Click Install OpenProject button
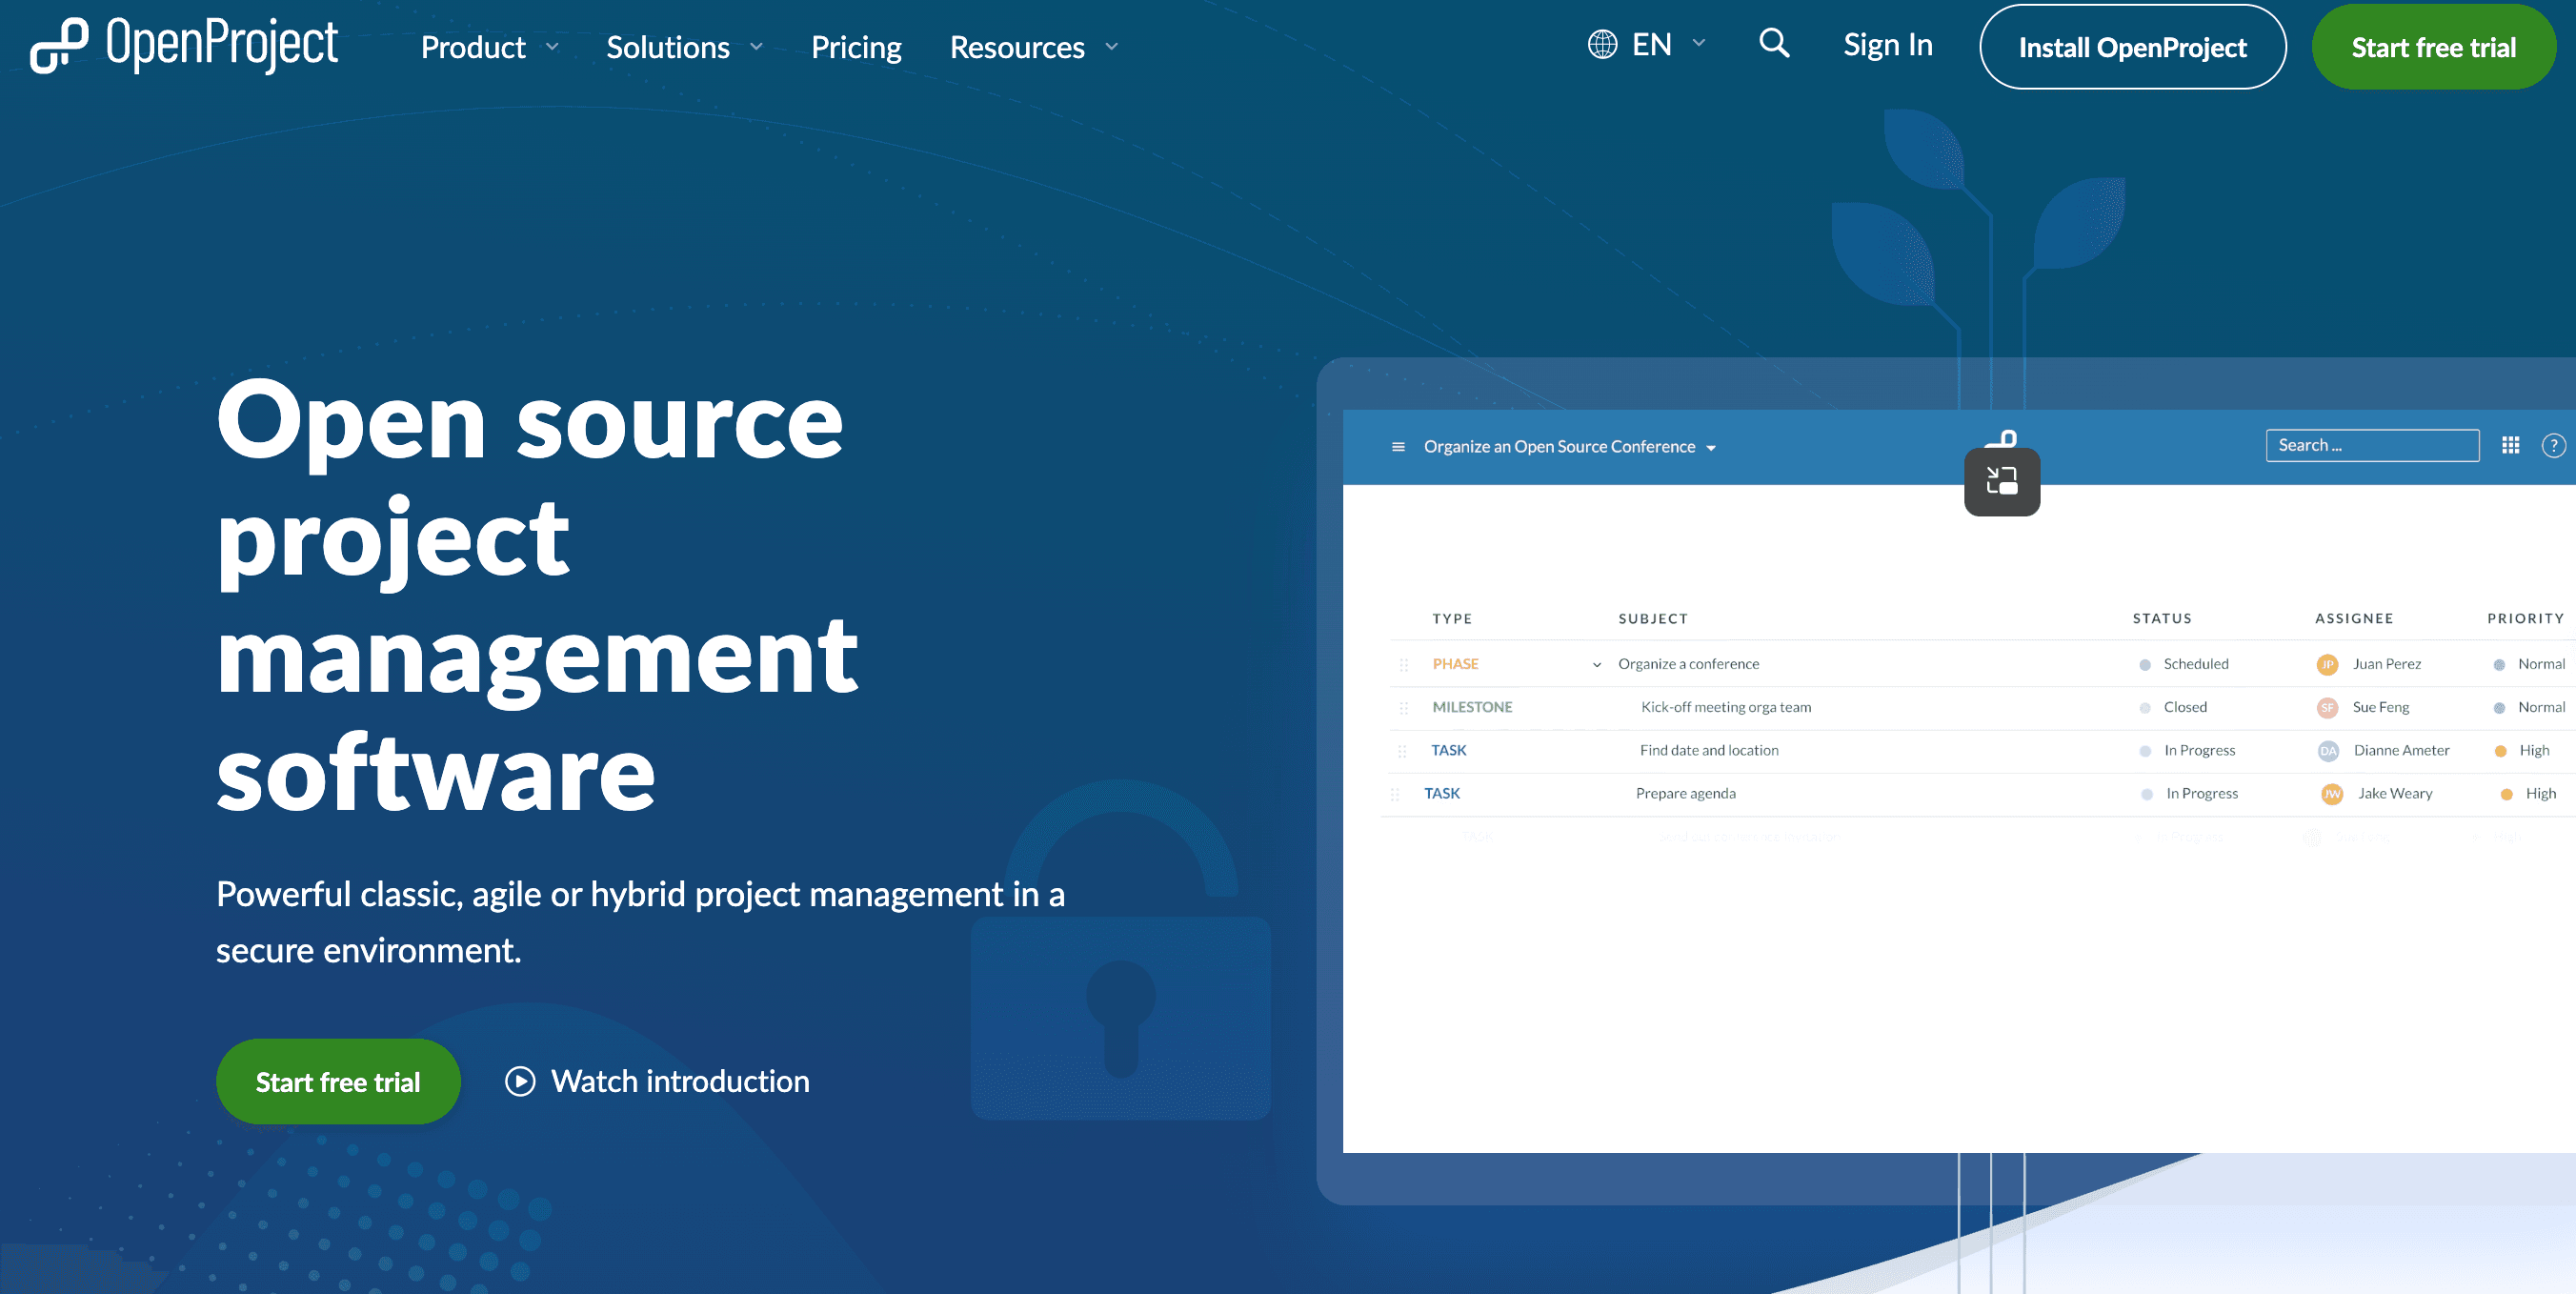2576x1294 pixels. tap(2132, 47)
